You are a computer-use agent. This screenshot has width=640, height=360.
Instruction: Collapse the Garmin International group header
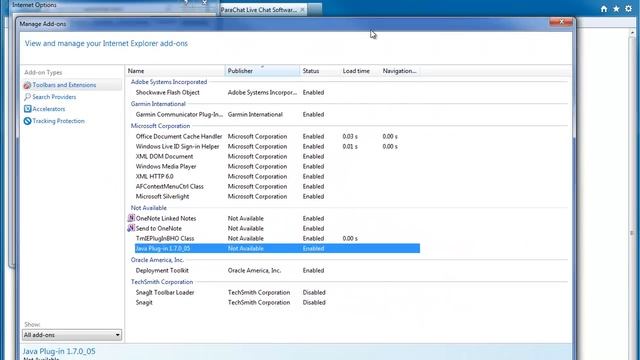158,104
